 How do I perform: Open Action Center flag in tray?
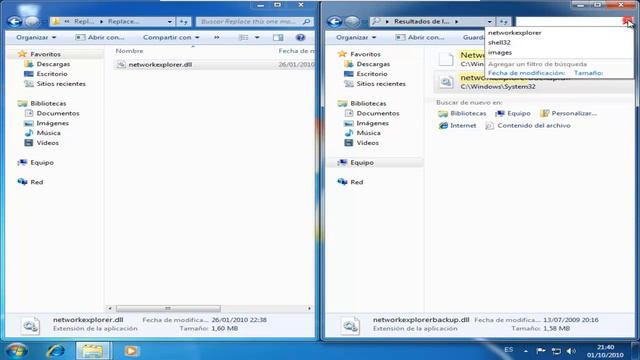541,351
